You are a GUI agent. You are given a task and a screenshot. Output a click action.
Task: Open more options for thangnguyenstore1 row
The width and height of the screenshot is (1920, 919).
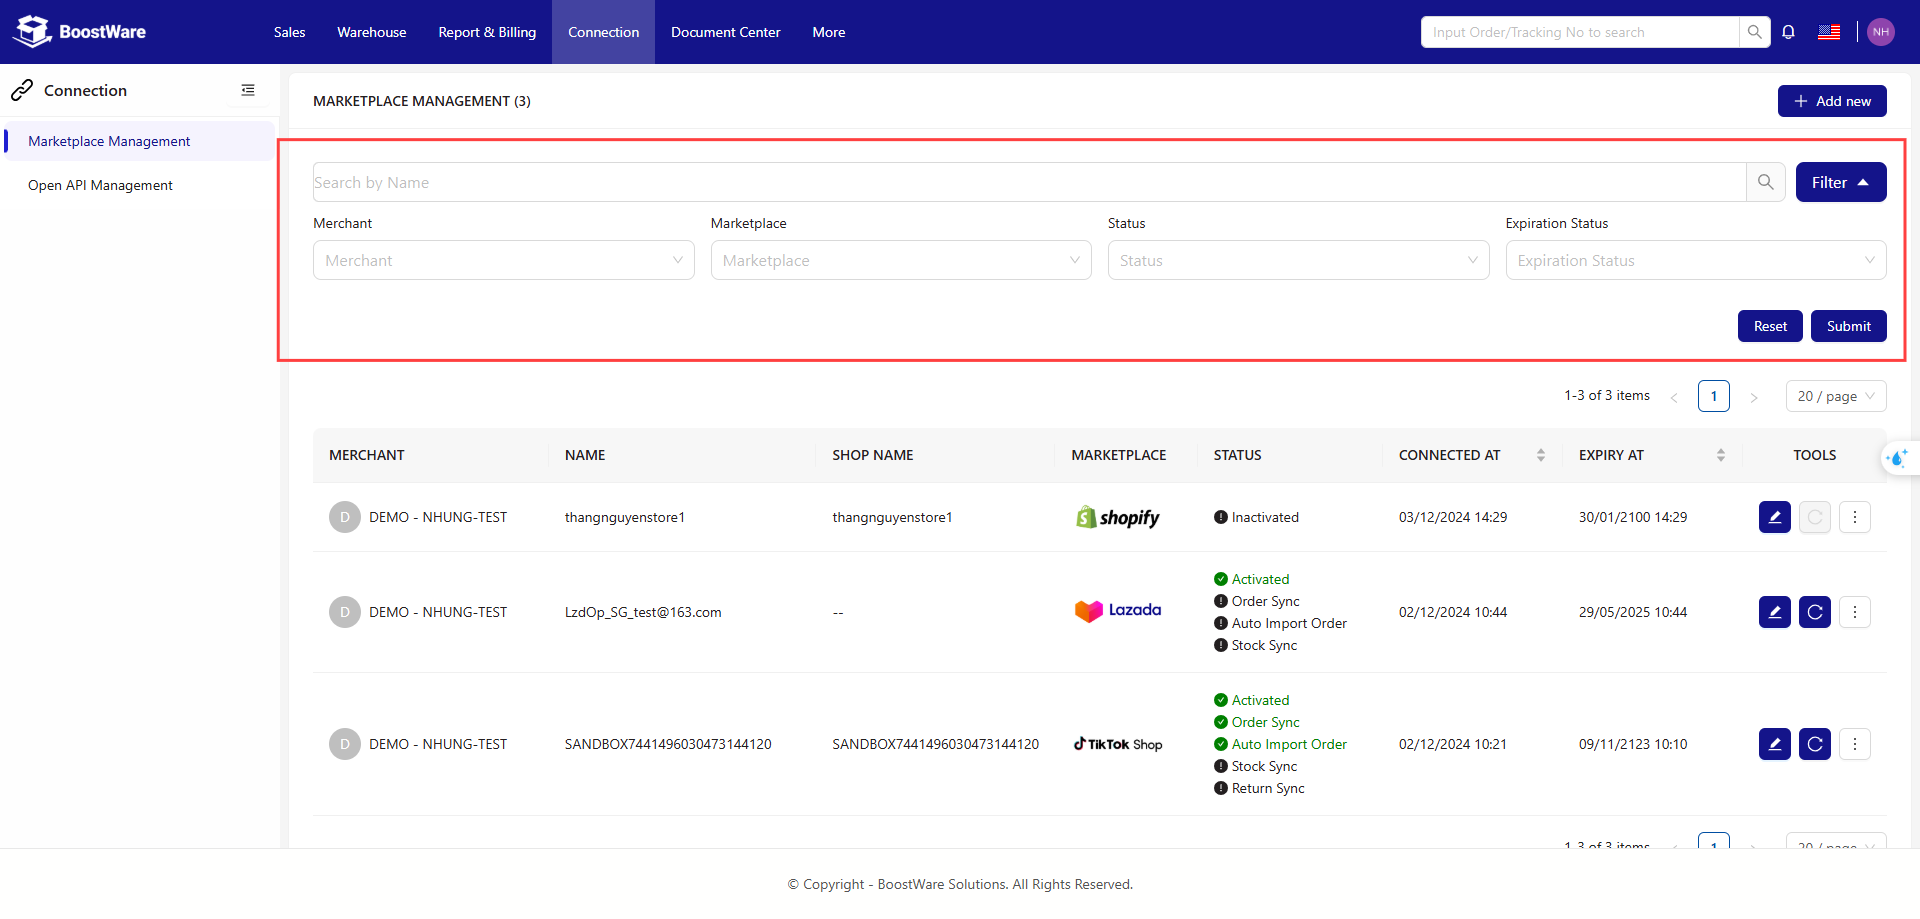point(1854,517)
